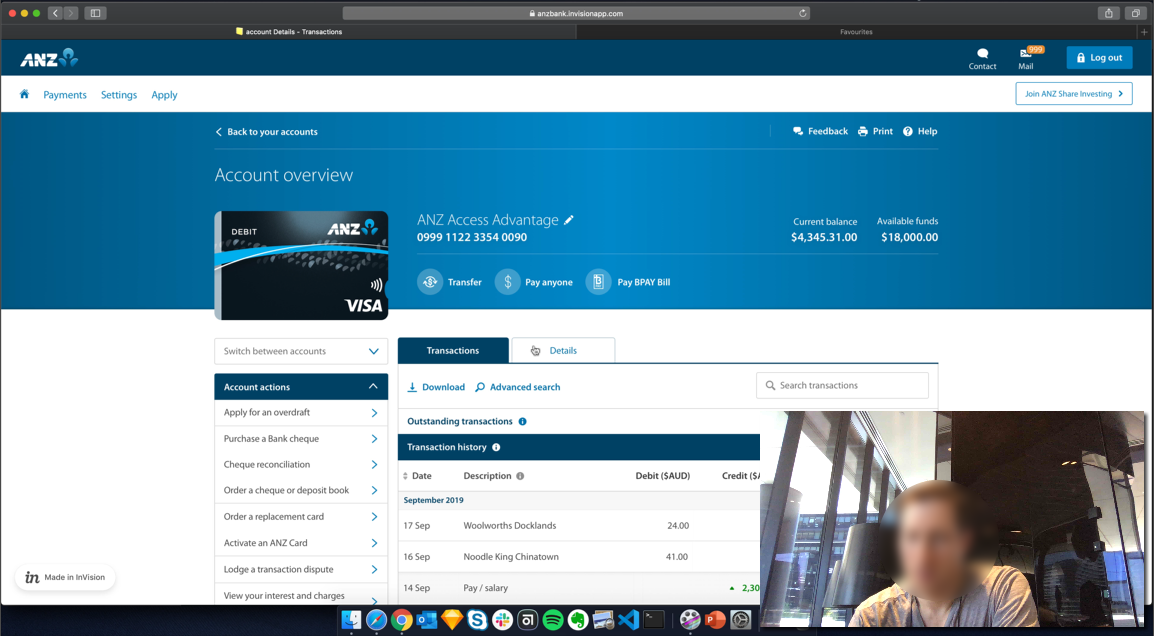This screenshot has height=636, width=1154.
Task: Click the Feedback speech bubble icon
Action: coord(798,131)
